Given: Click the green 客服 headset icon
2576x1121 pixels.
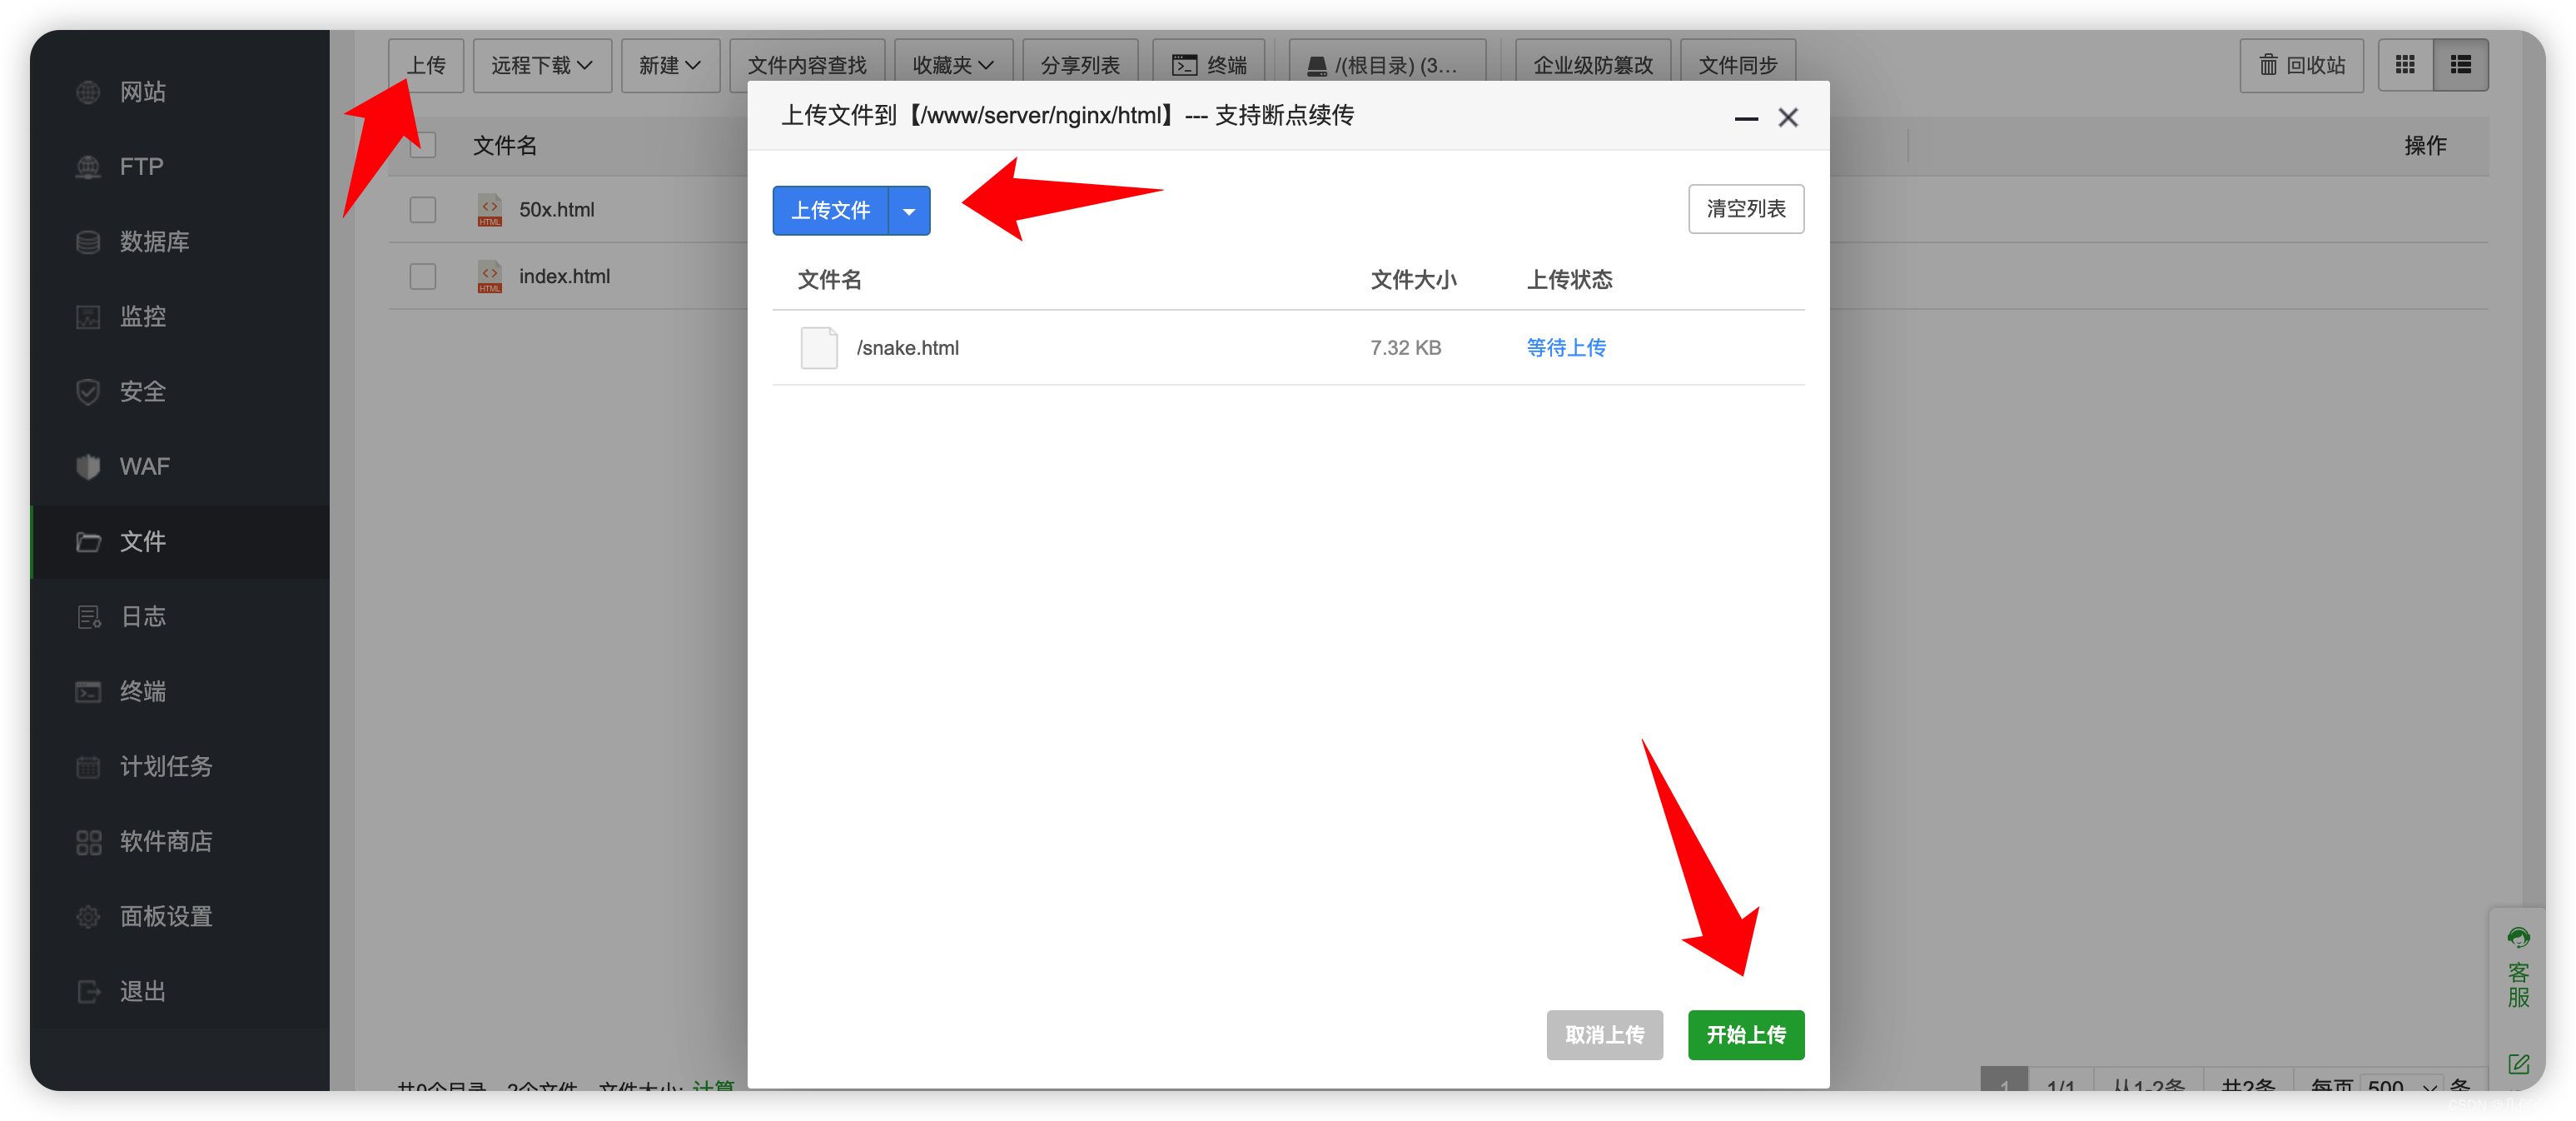Looking at the screenshot, I should coord(2518,937).
